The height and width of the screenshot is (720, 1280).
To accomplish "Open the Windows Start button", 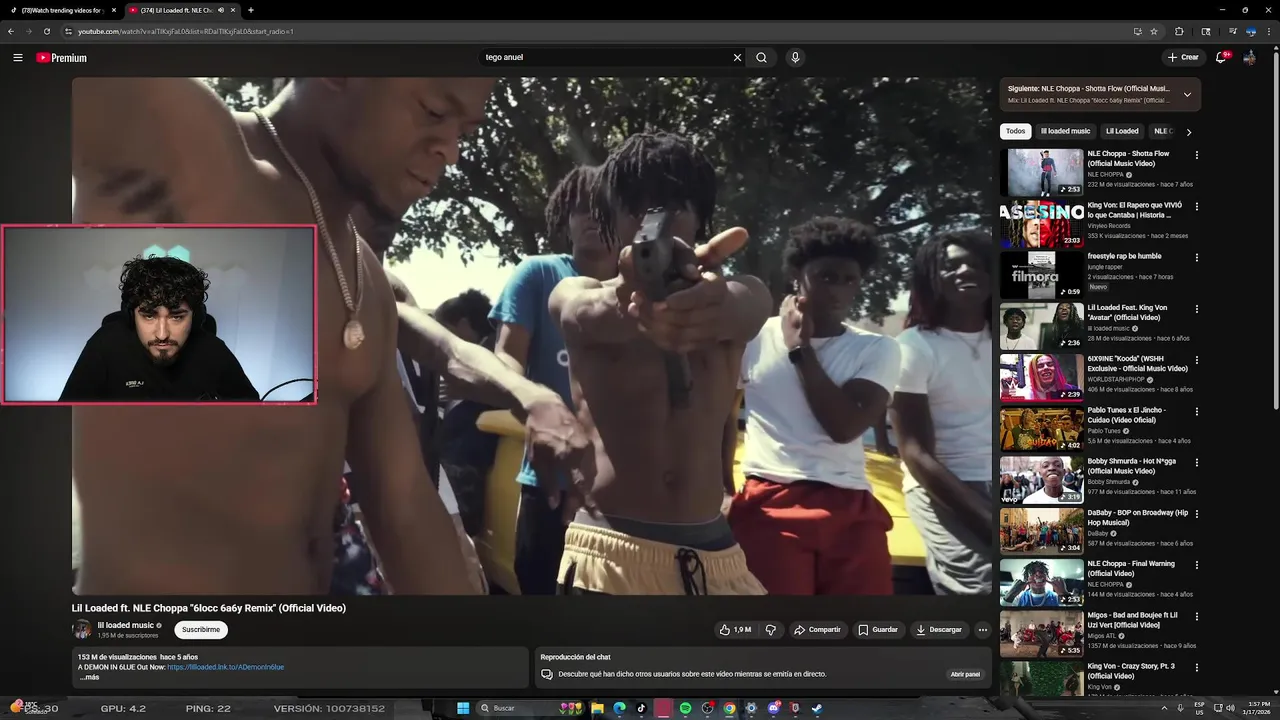I will [463, 708].
